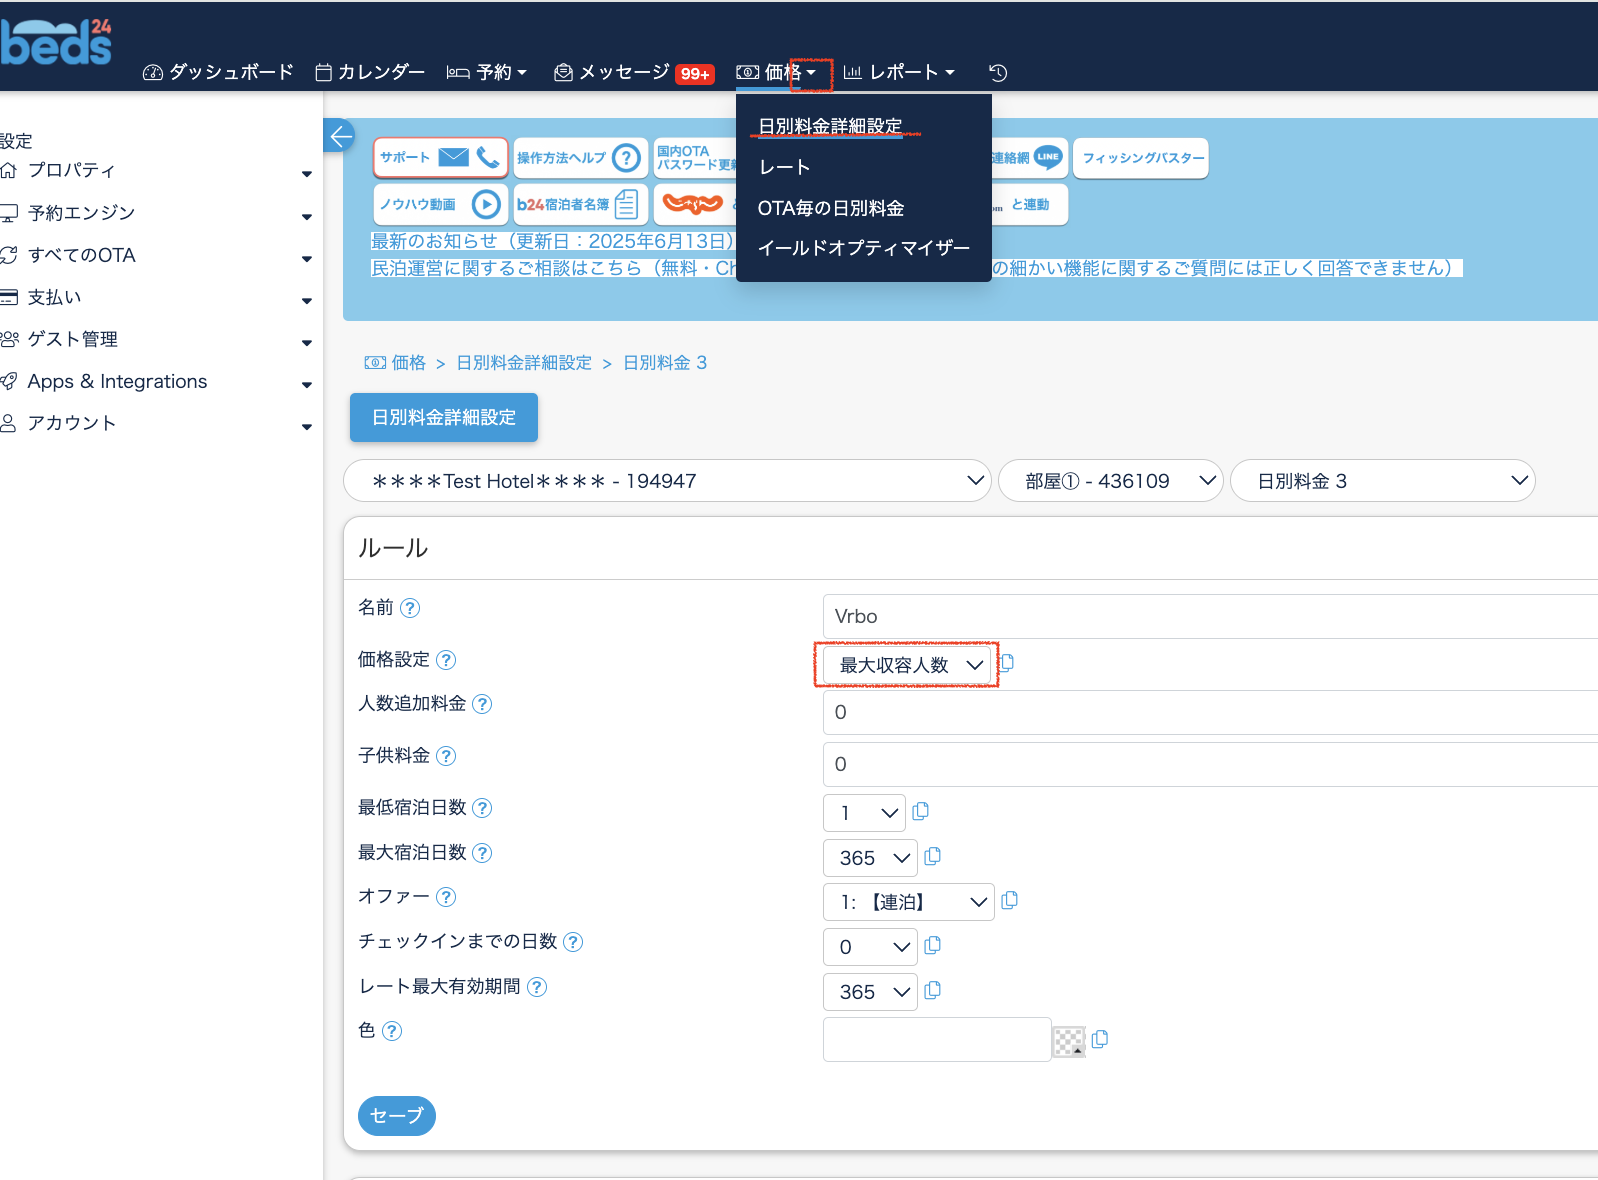Click the 名前 input field containing Vrbo
Viewport: 1598px width, 1180px height.
click(1200, 616)
